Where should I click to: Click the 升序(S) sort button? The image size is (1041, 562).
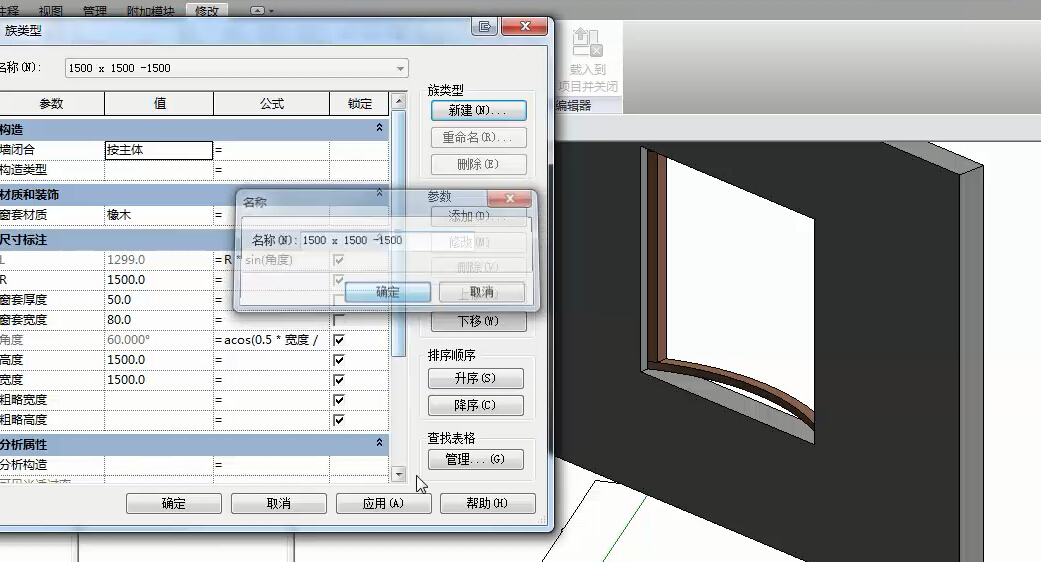coord(476,379)
